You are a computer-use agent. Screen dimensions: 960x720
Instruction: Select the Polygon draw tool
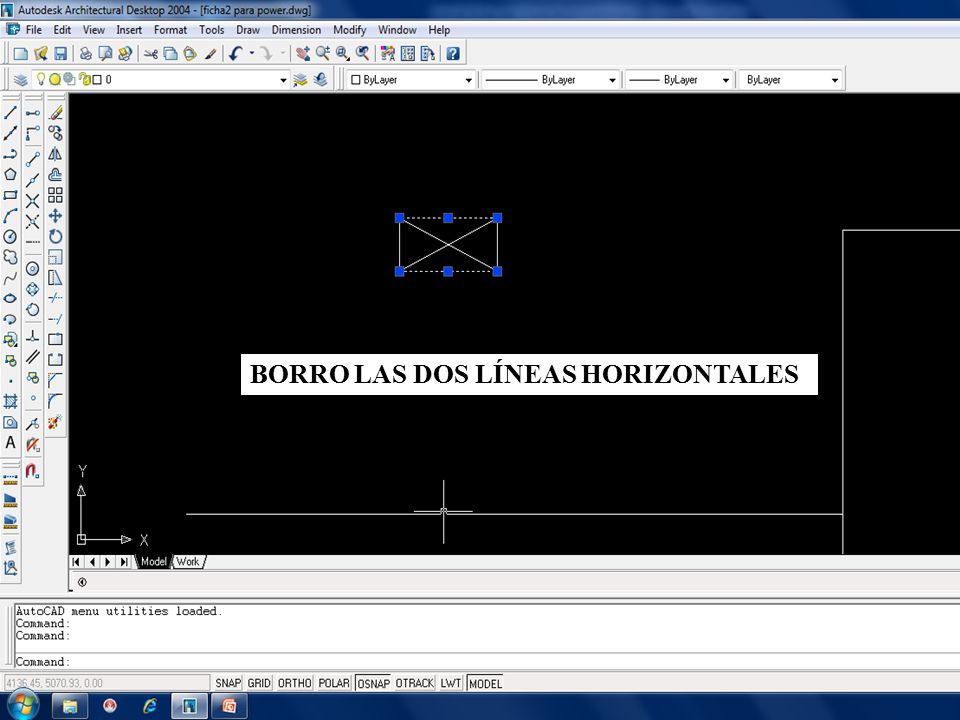pyautogui.click(x=10, y=174)
